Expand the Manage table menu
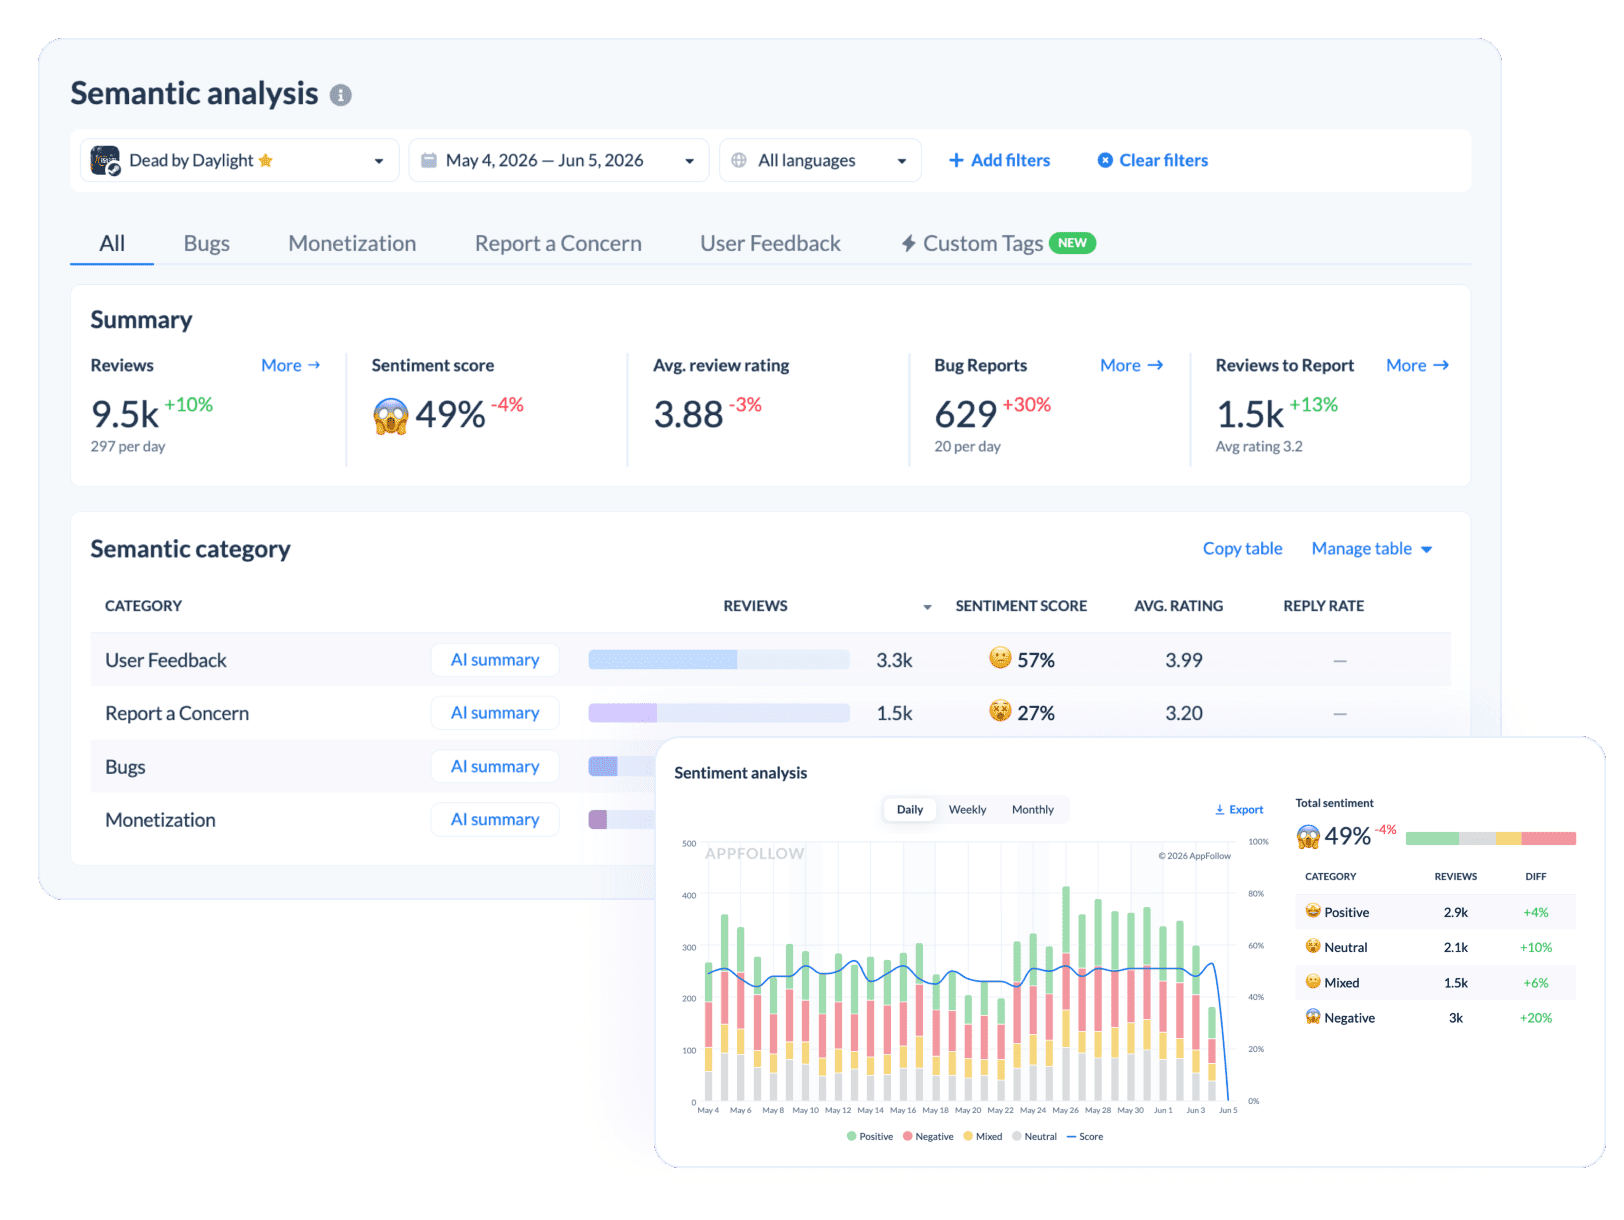 tap(1372, 548)
